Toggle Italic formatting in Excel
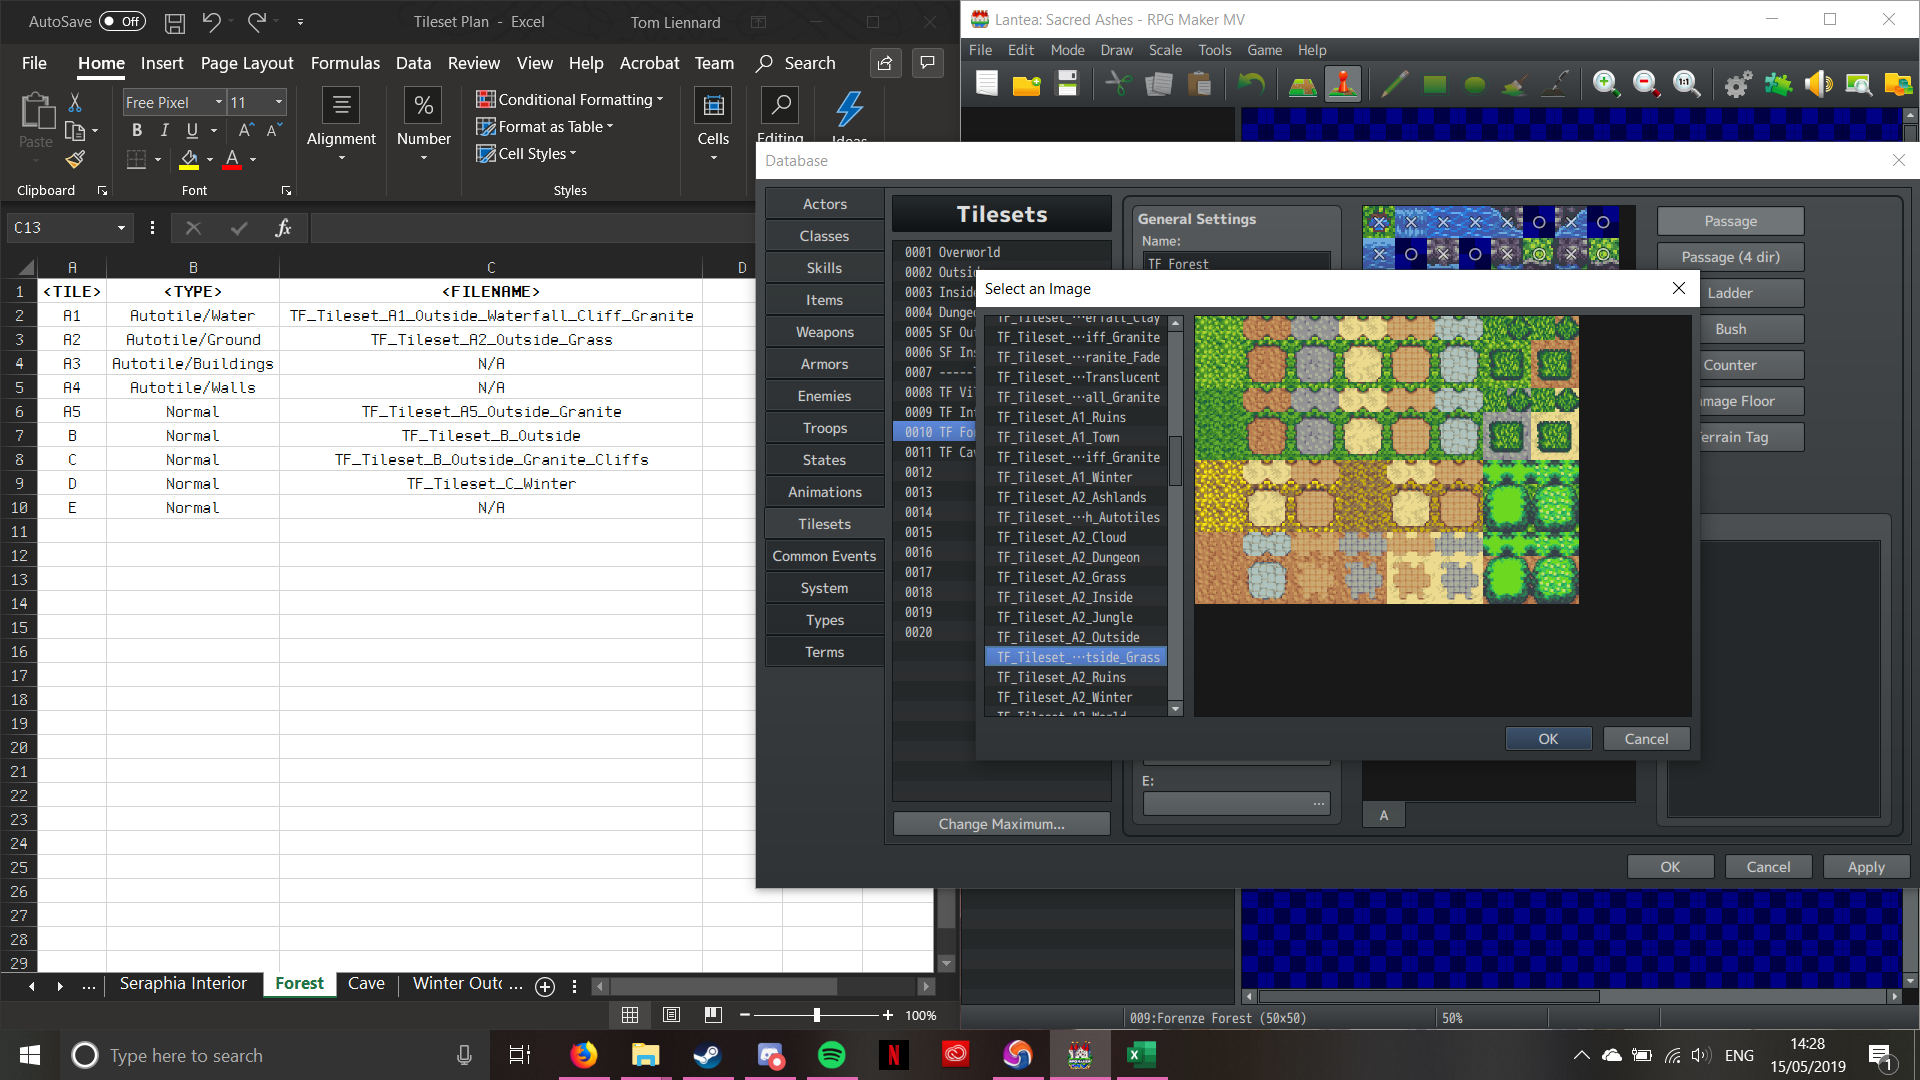The image size is (1920, 1080). [164, 130]
